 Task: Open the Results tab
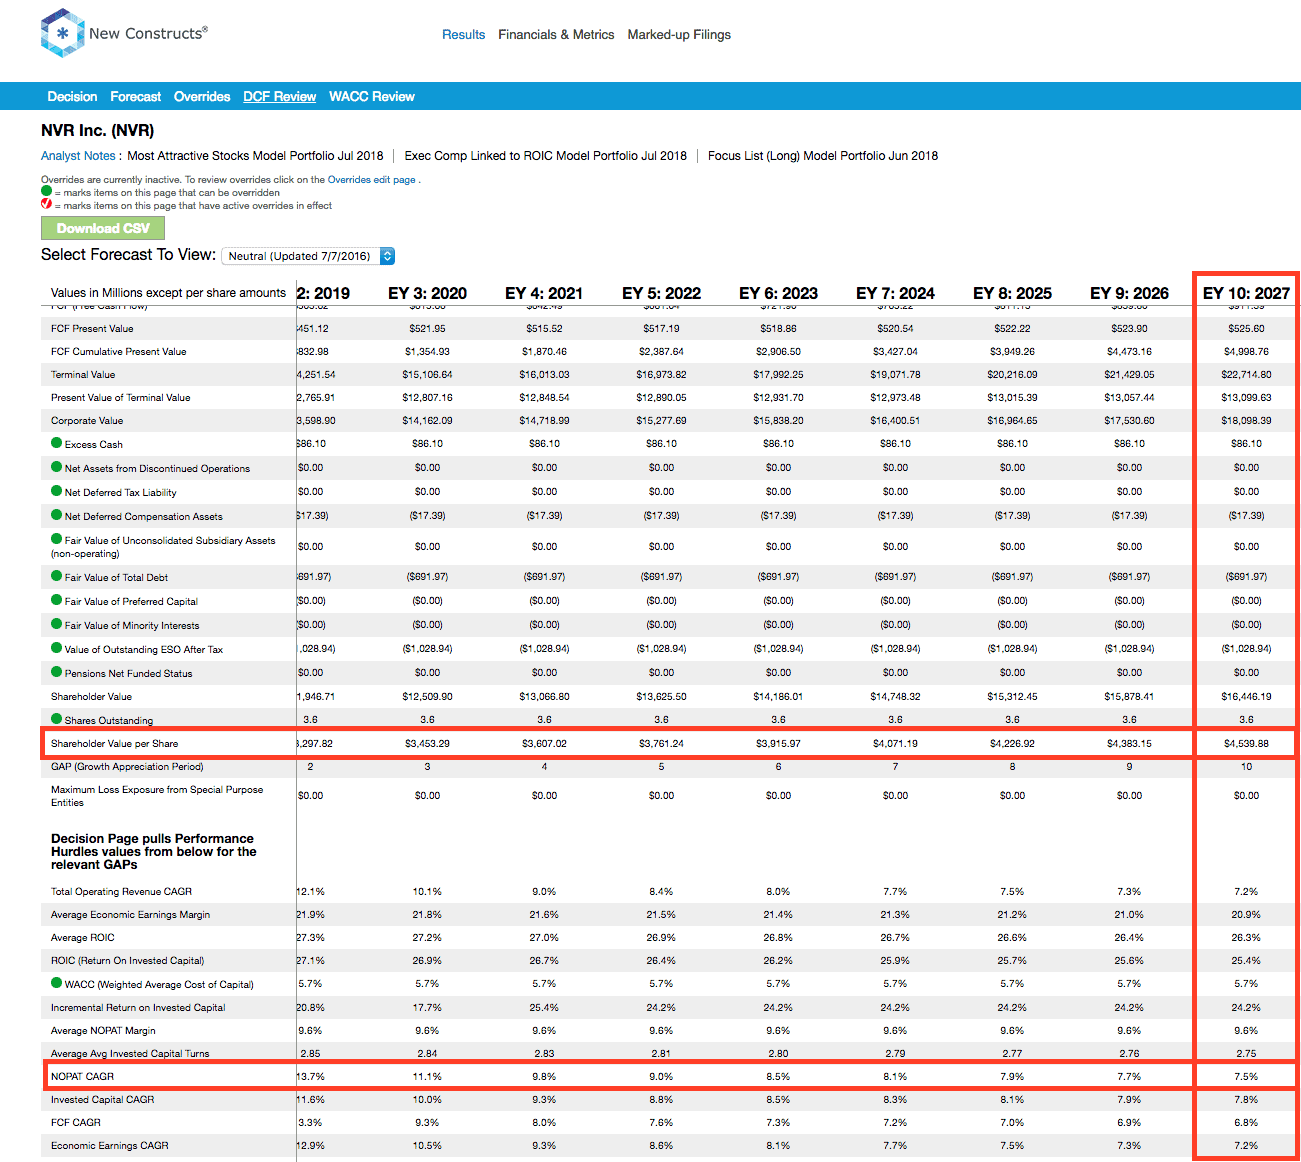(x=463, y=35)
